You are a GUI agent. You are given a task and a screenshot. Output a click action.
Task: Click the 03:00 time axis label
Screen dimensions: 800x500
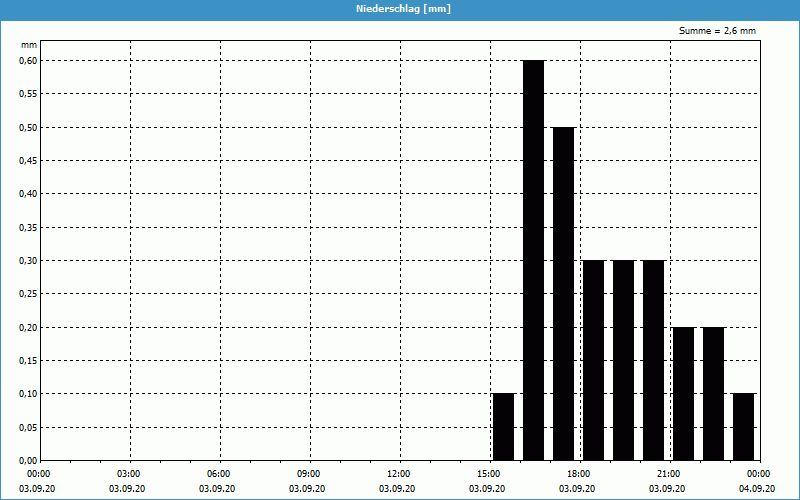click(x=131, y=474)
